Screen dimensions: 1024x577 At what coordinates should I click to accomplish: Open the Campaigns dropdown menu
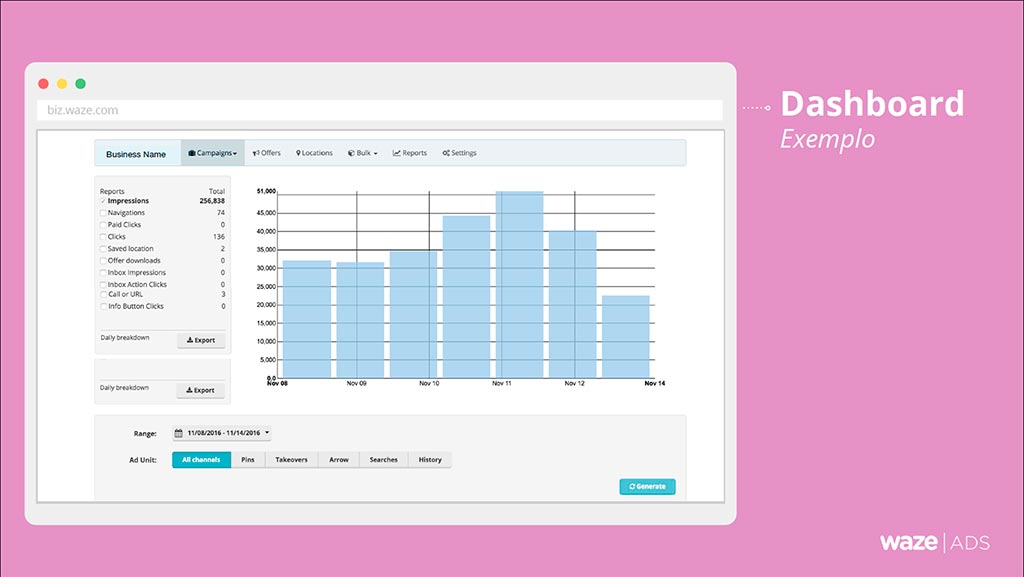[x=212, y=153]
